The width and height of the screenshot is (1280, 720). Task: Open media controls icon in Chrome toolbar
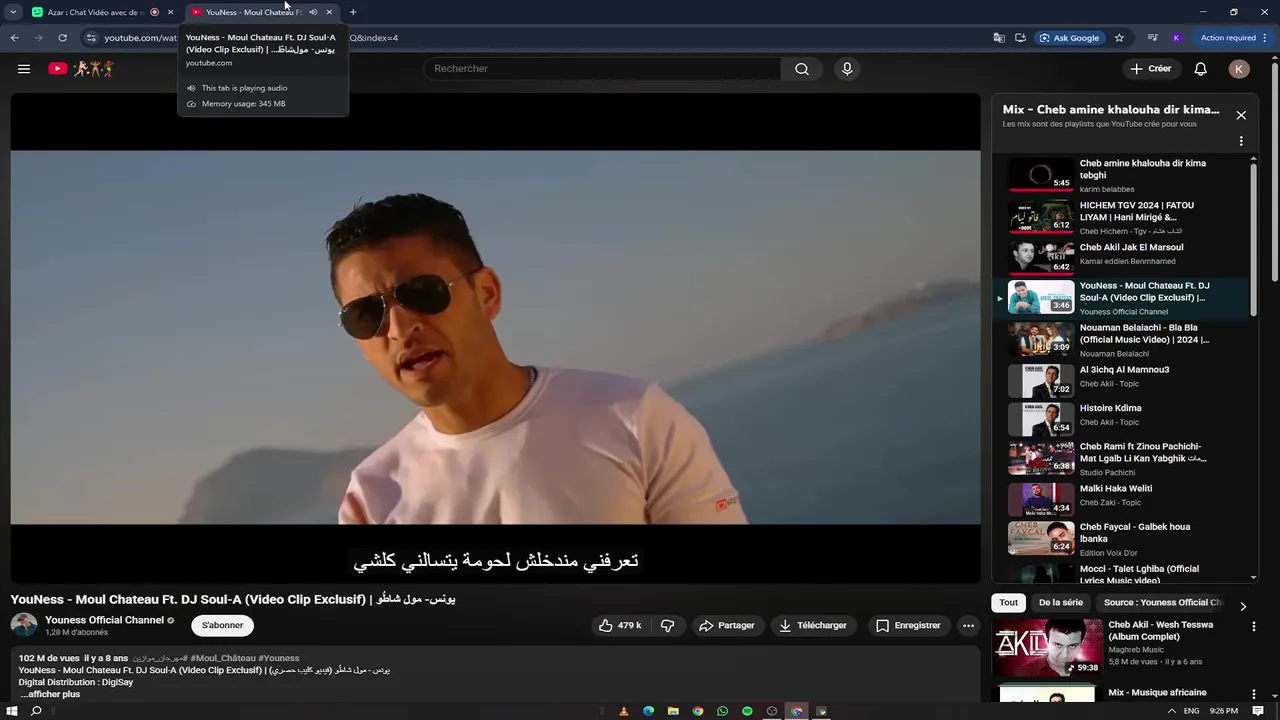tap(1152, 38)
